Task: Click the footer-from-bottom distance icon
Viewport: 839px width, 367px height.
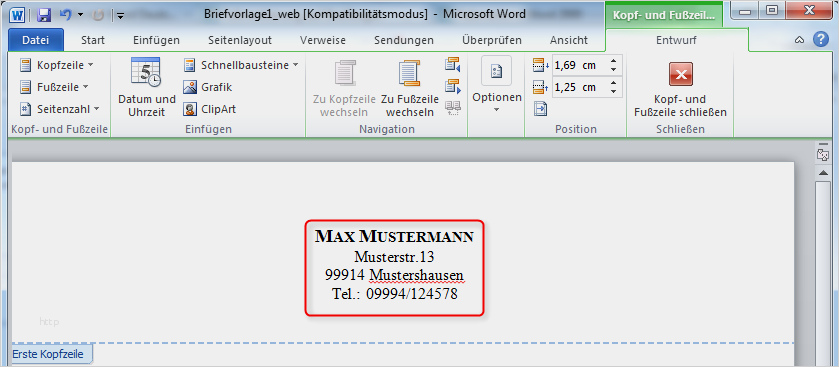Action: point(541,87)
